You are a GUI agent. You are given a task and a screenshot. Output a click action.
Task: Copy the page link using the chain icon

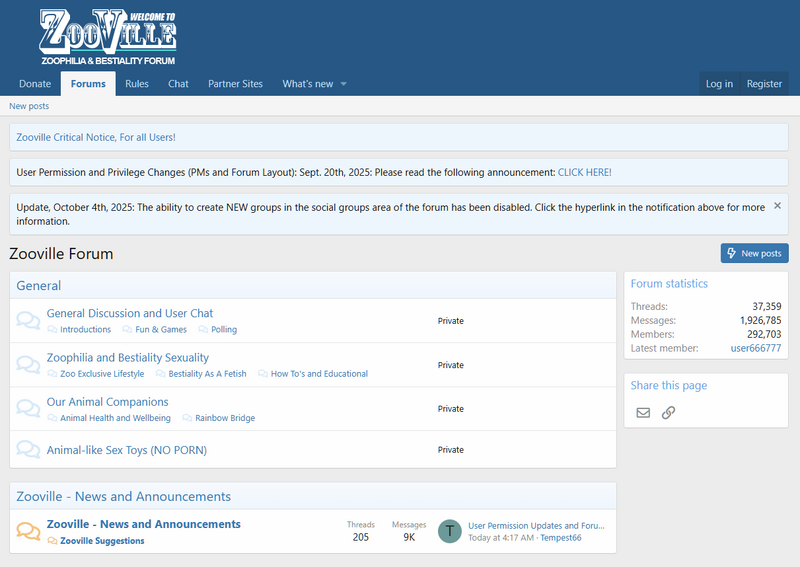pyautogui.click(x=668, y=412)
